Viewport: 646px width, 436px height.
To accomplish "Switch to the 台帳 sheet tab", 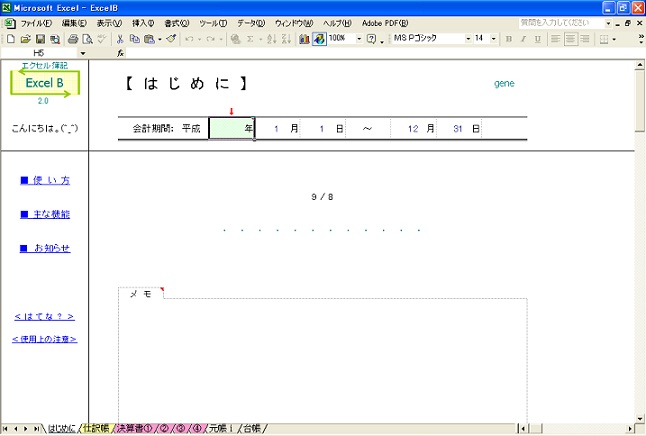I will (252, 429).
